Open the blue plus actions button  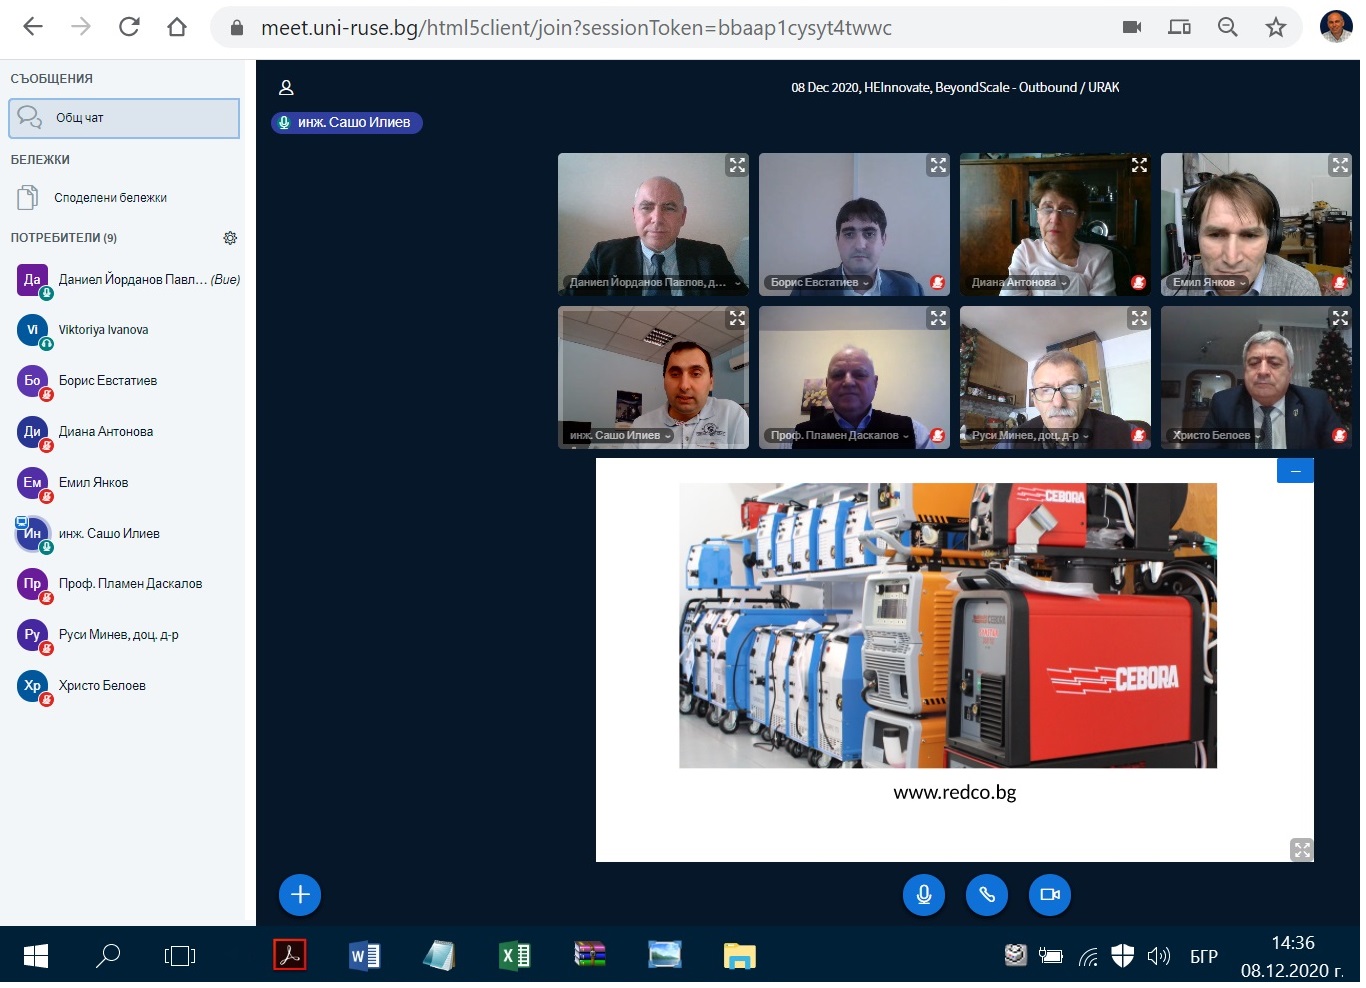300,895
